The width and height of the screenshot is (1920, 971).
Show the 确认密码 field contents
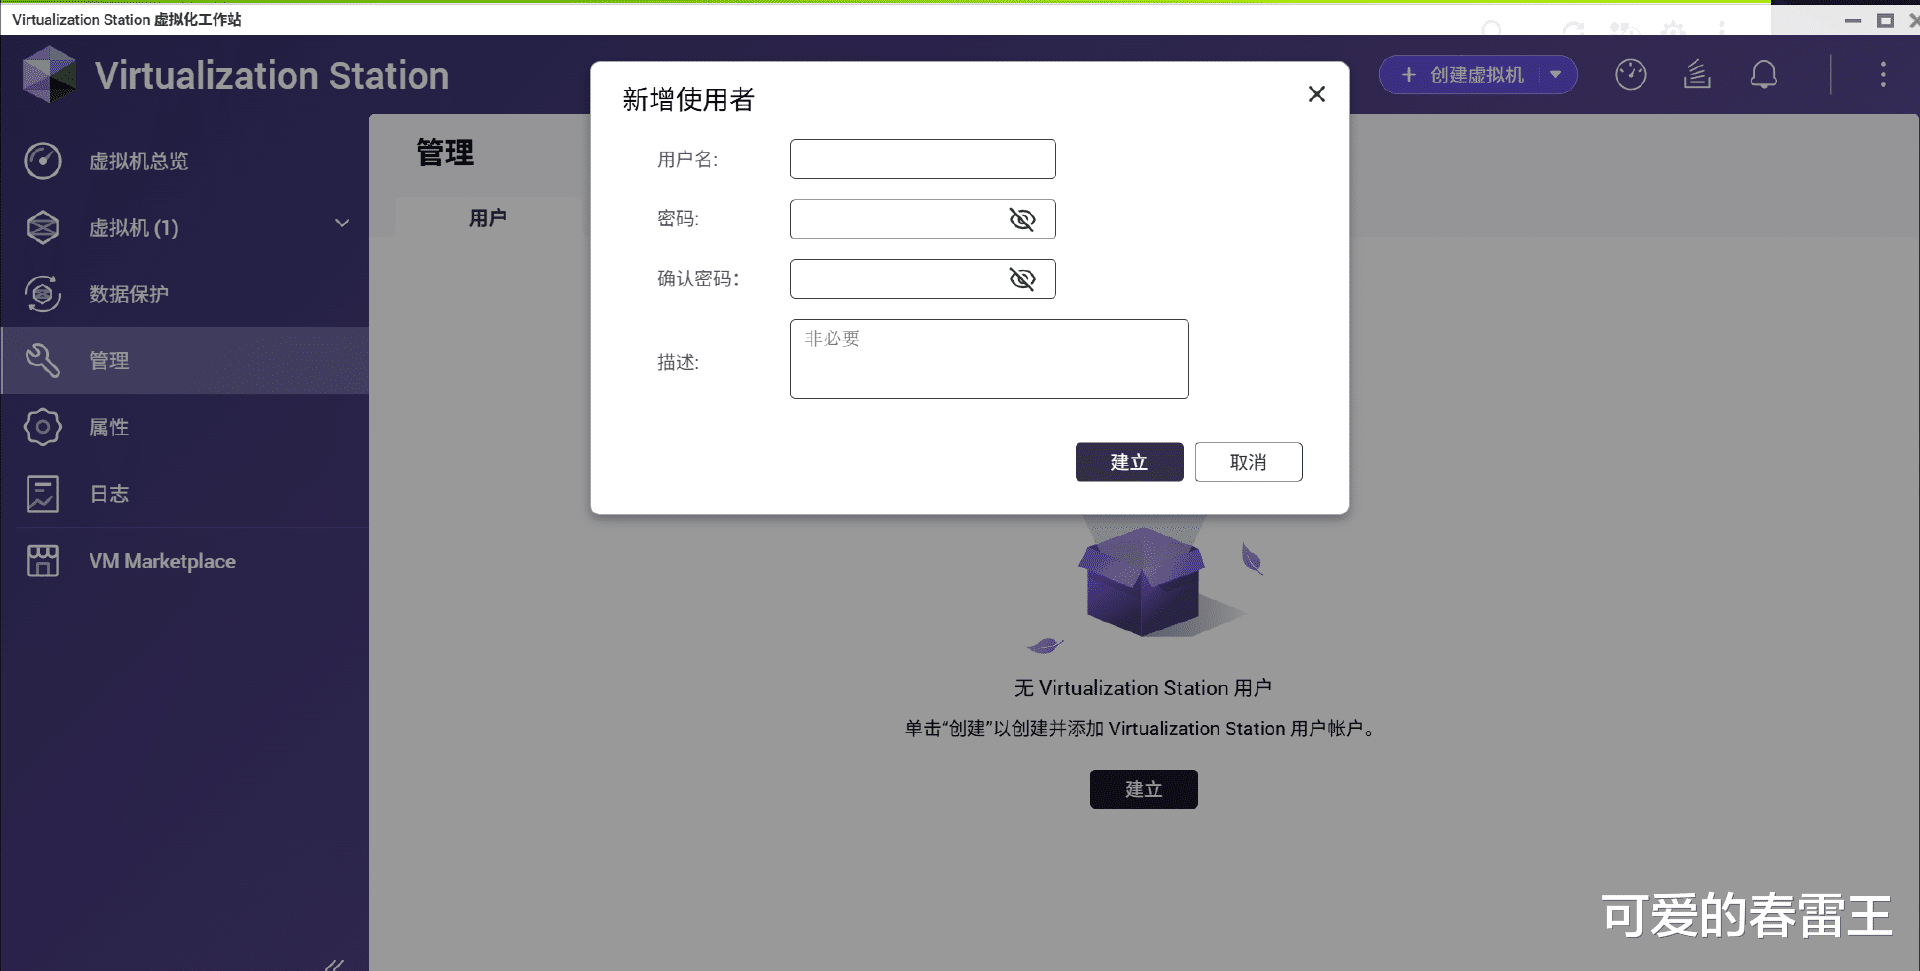pyautogui.click(x=1023, y=279)
